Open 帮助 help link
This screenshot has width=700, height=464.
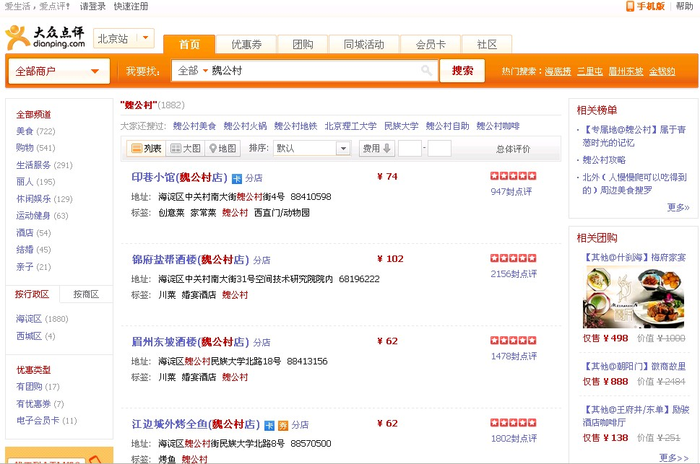coord(684,6)
